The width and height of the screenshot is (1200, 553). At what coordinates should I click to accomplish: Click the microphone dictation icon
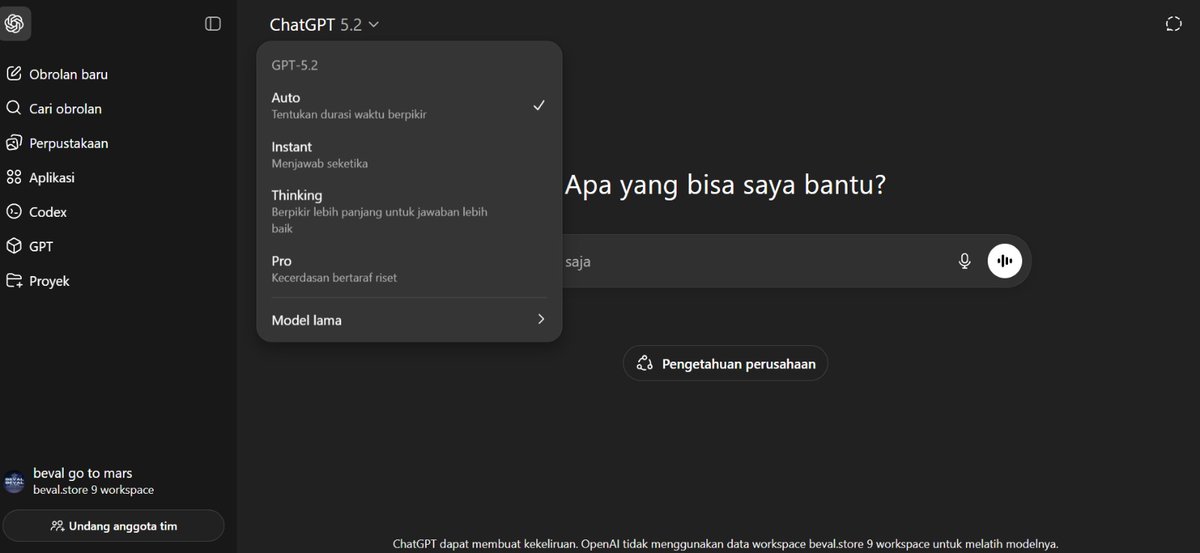(x=964, y=261)
